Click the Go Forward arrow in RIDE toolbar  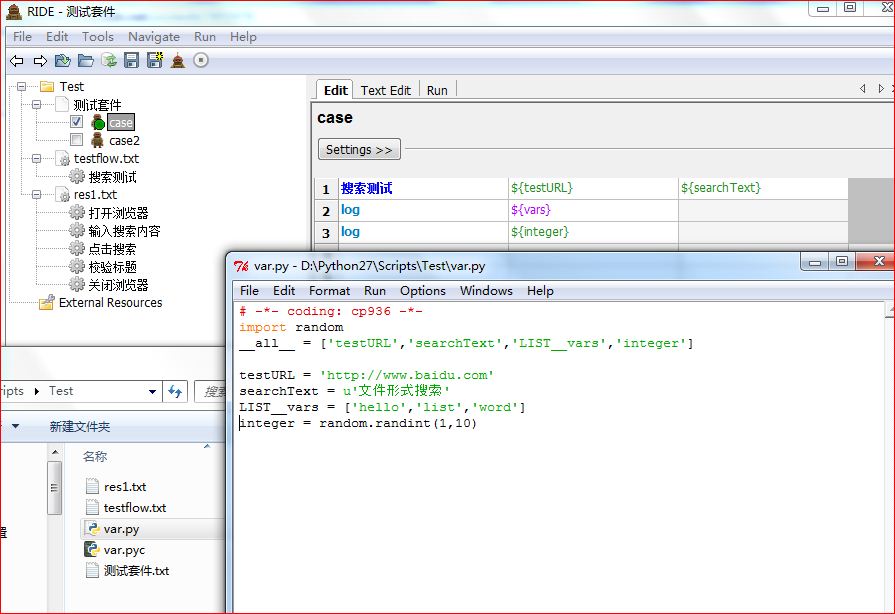(40, 61)
